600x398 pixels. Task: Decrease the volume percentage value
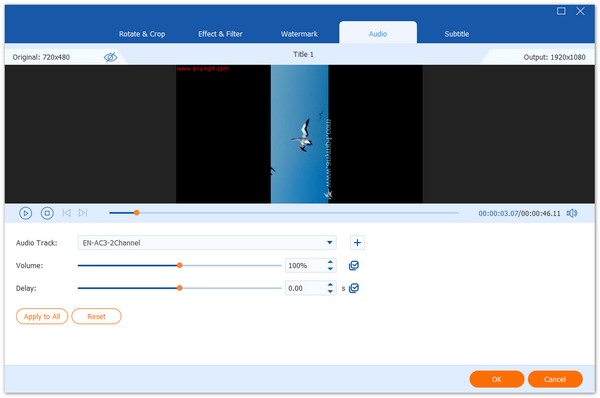point(330,269)
